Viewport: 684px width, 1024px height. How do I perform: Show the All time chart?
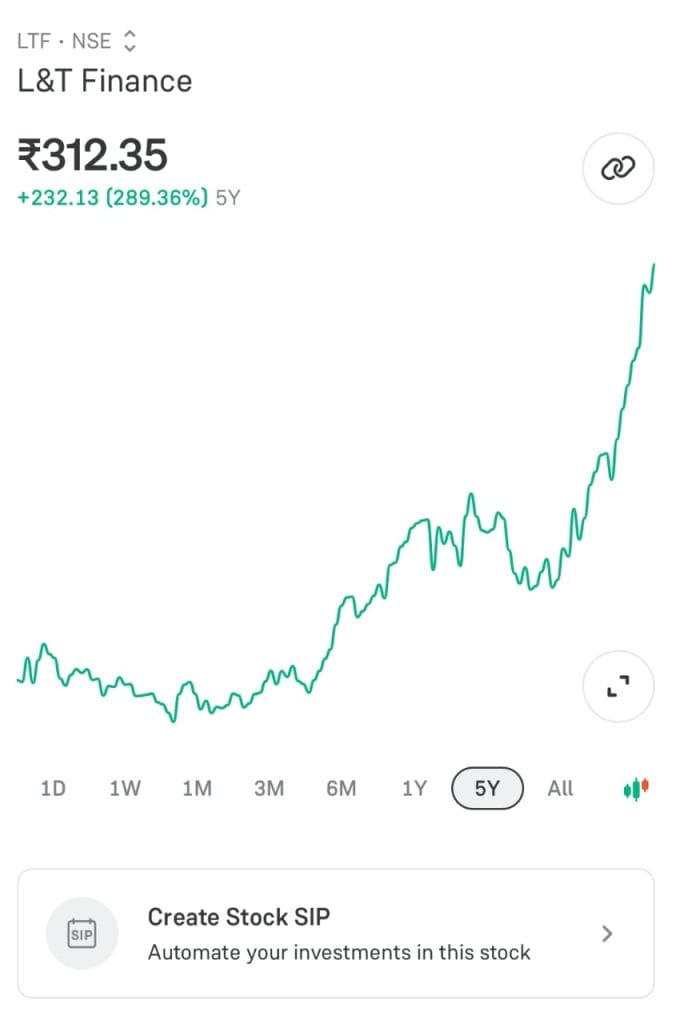click(x=561, y=788)
